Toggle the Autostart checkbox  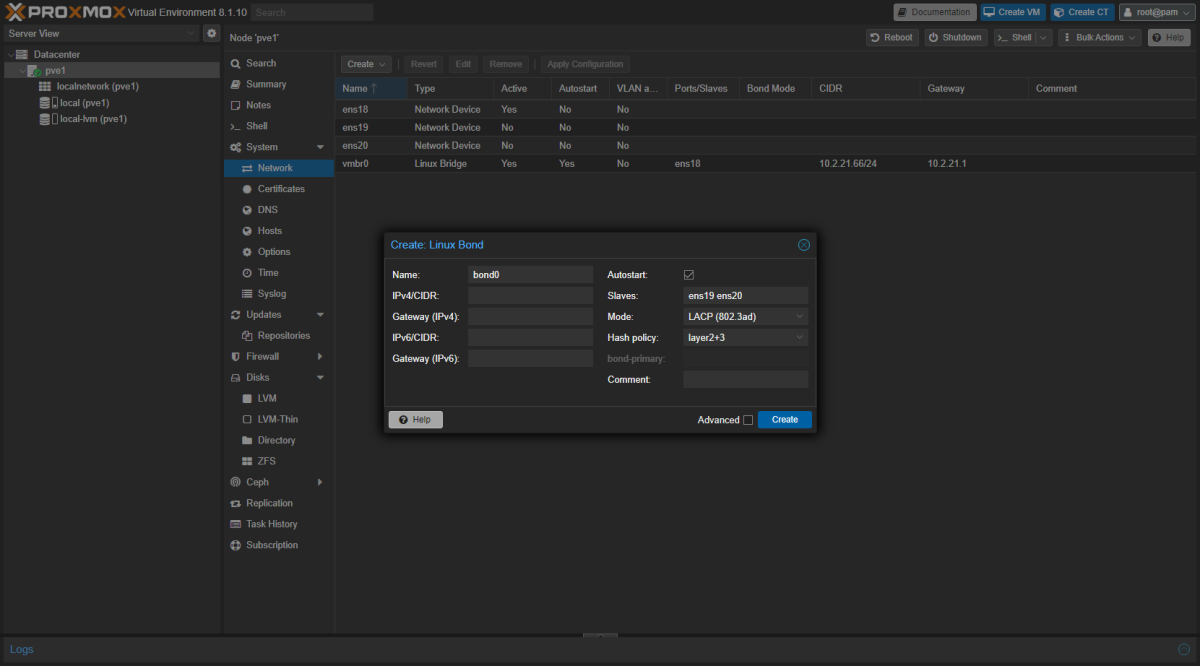pos(689,275)
